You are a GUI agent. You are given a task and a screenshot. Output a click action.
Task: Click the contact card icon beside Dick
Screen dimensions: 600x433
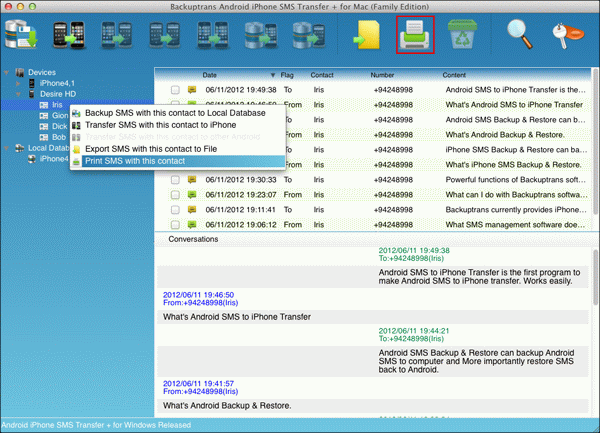point(44,126)
